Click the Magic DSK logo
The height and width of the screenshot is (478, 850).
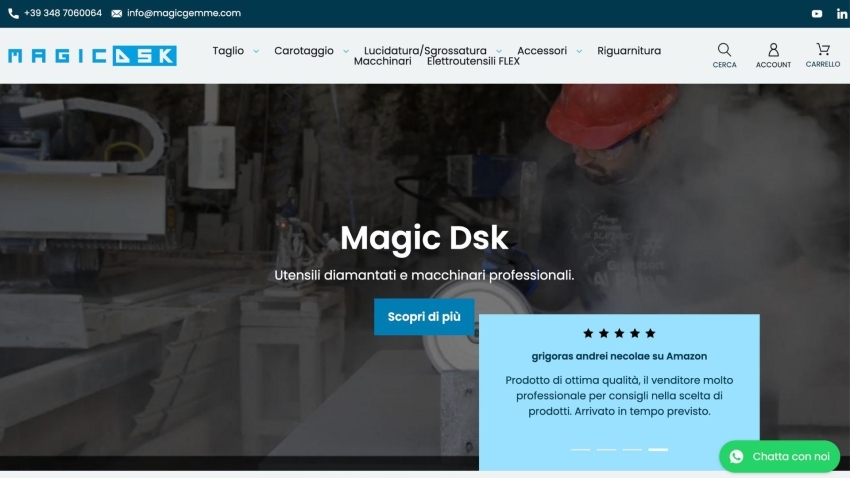click(92, 56)
